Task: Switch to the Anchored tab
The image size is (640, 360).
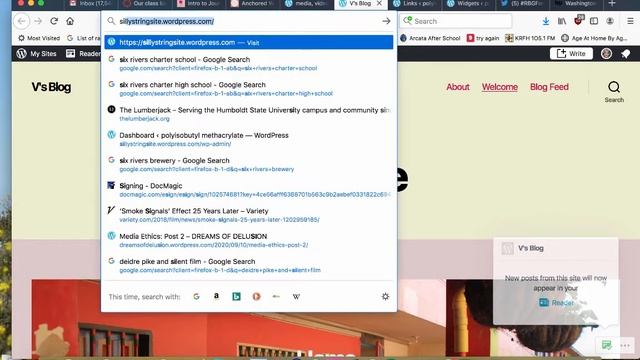Action: (x=253, y=4)
